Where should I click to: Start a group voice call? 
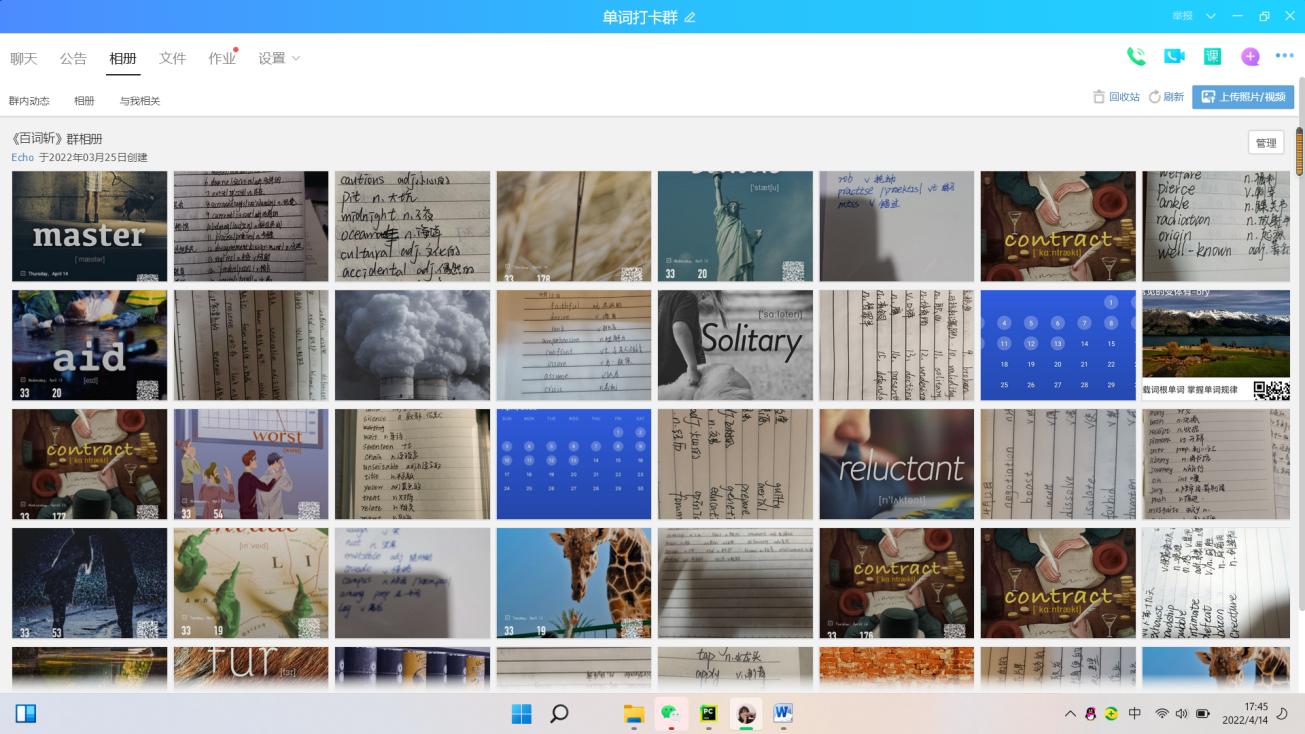(1136, 57)
